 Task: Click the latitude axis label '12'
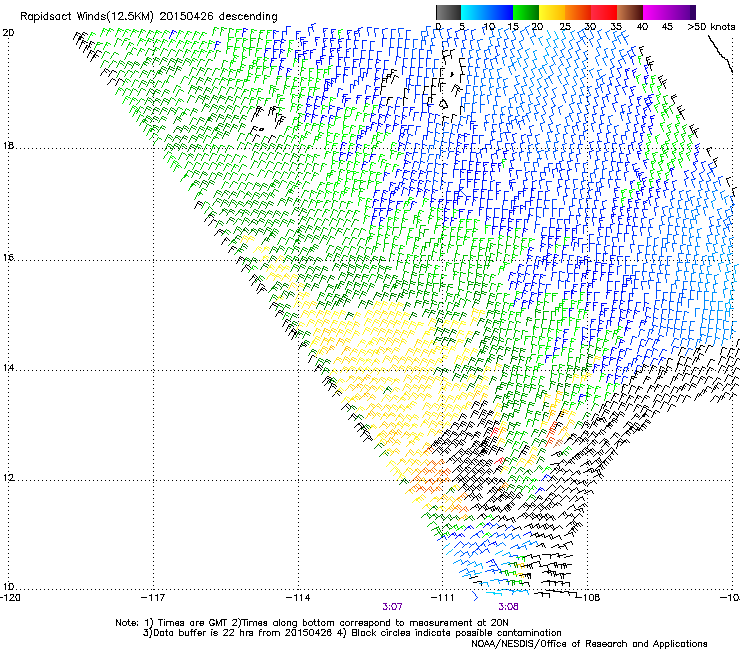coord(8,477)
